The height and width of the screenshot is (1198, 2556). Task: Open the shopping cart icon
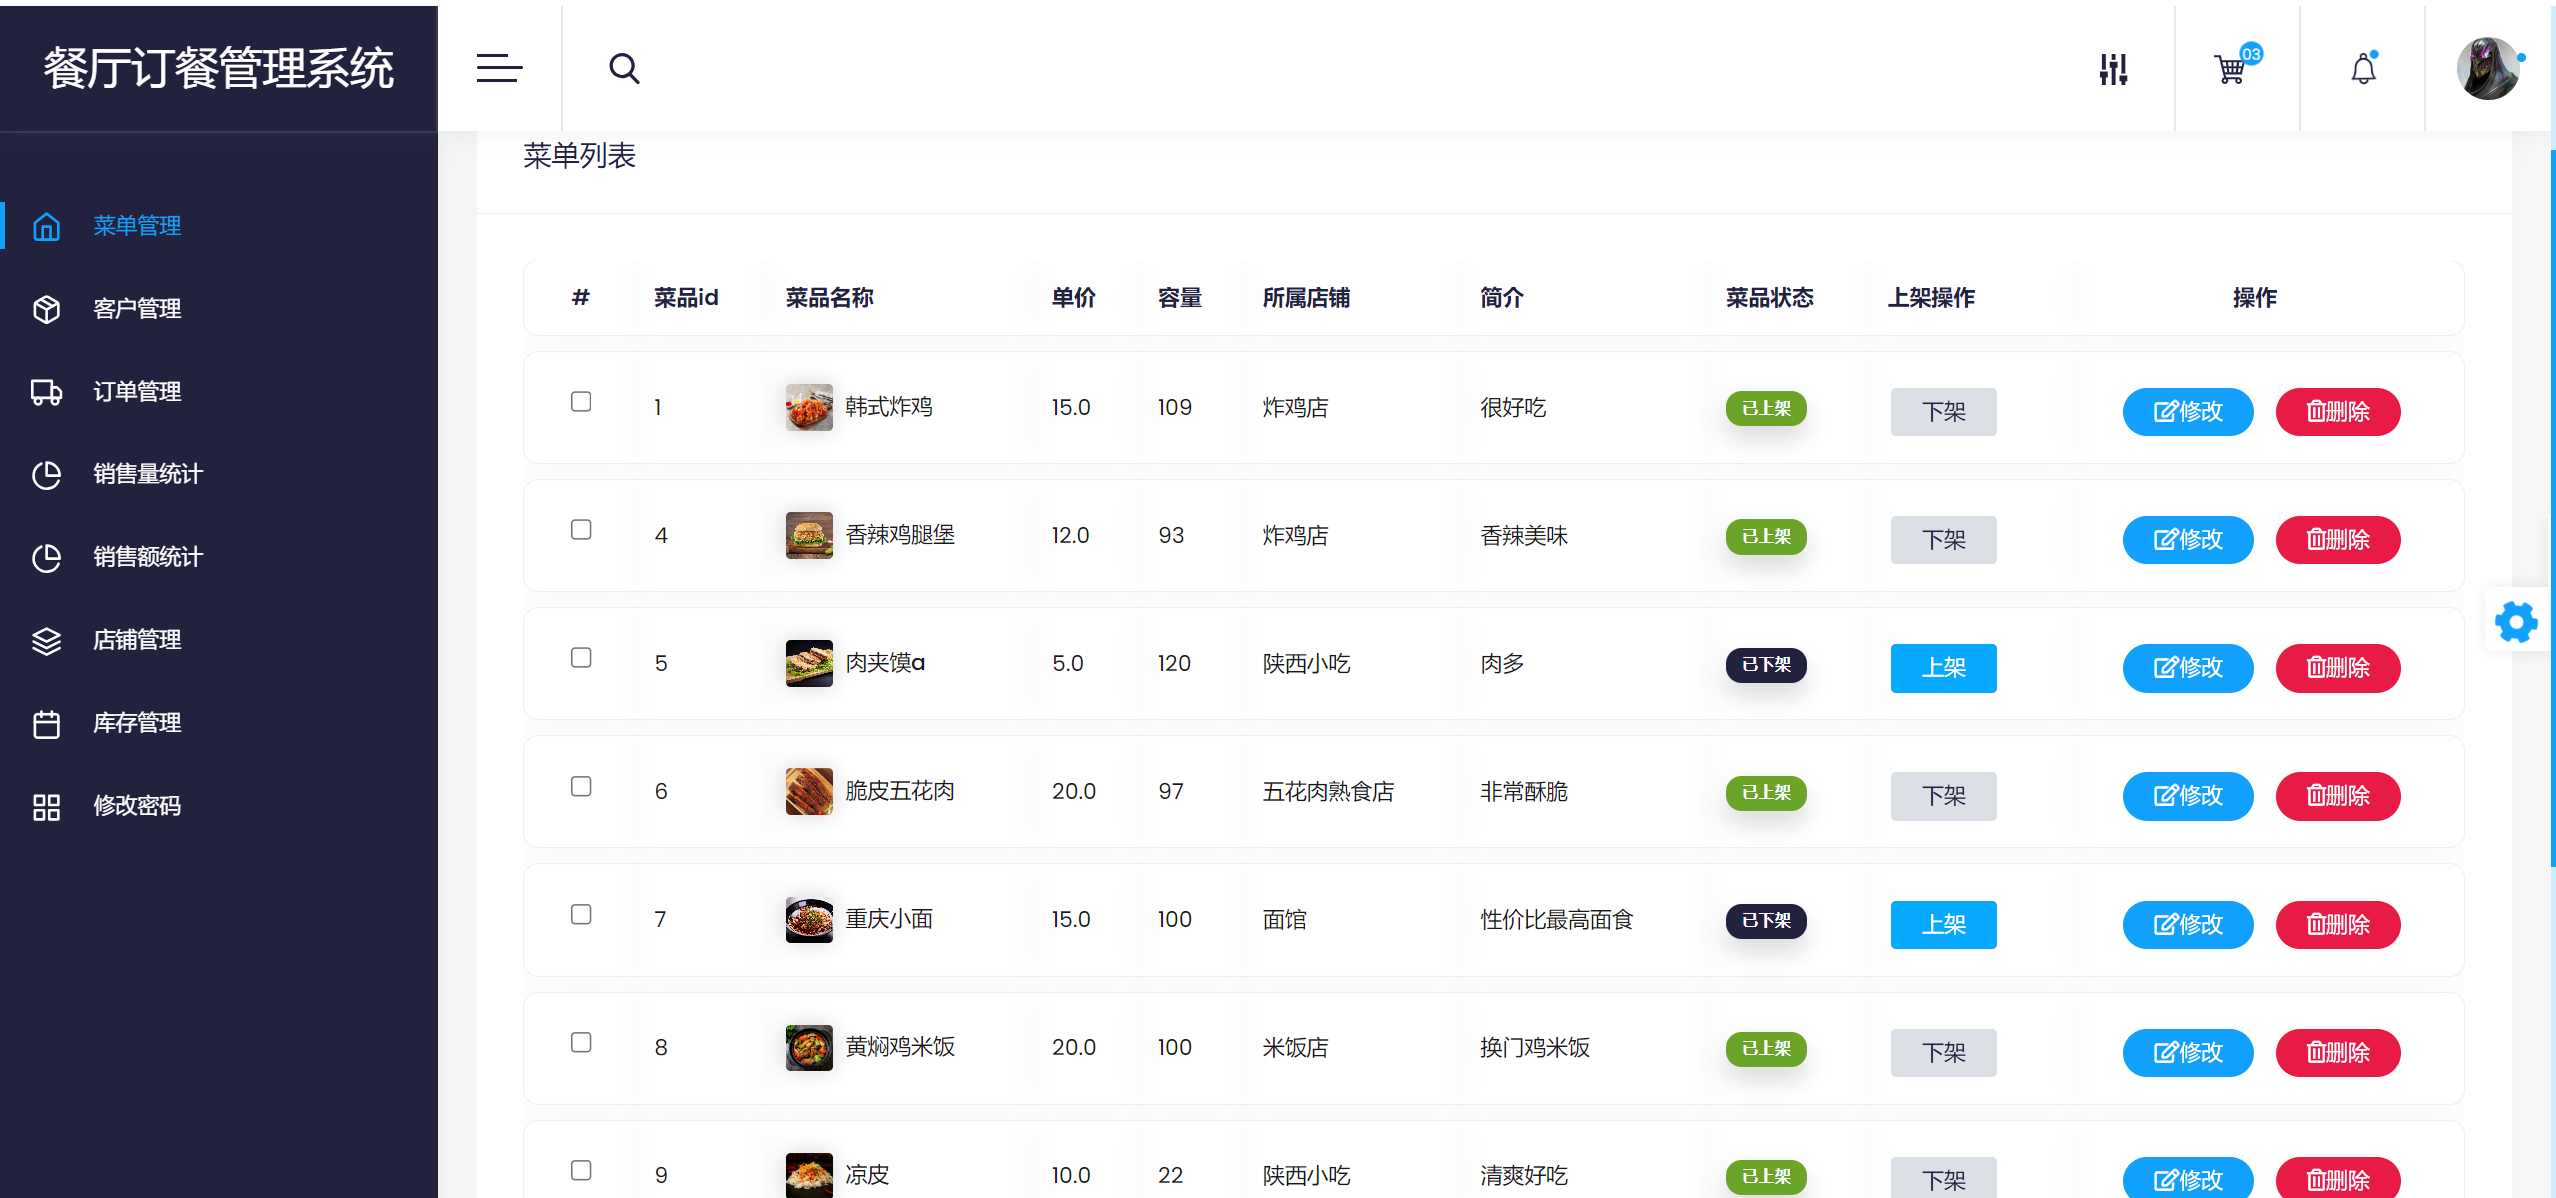click(x=2231, y=69)
